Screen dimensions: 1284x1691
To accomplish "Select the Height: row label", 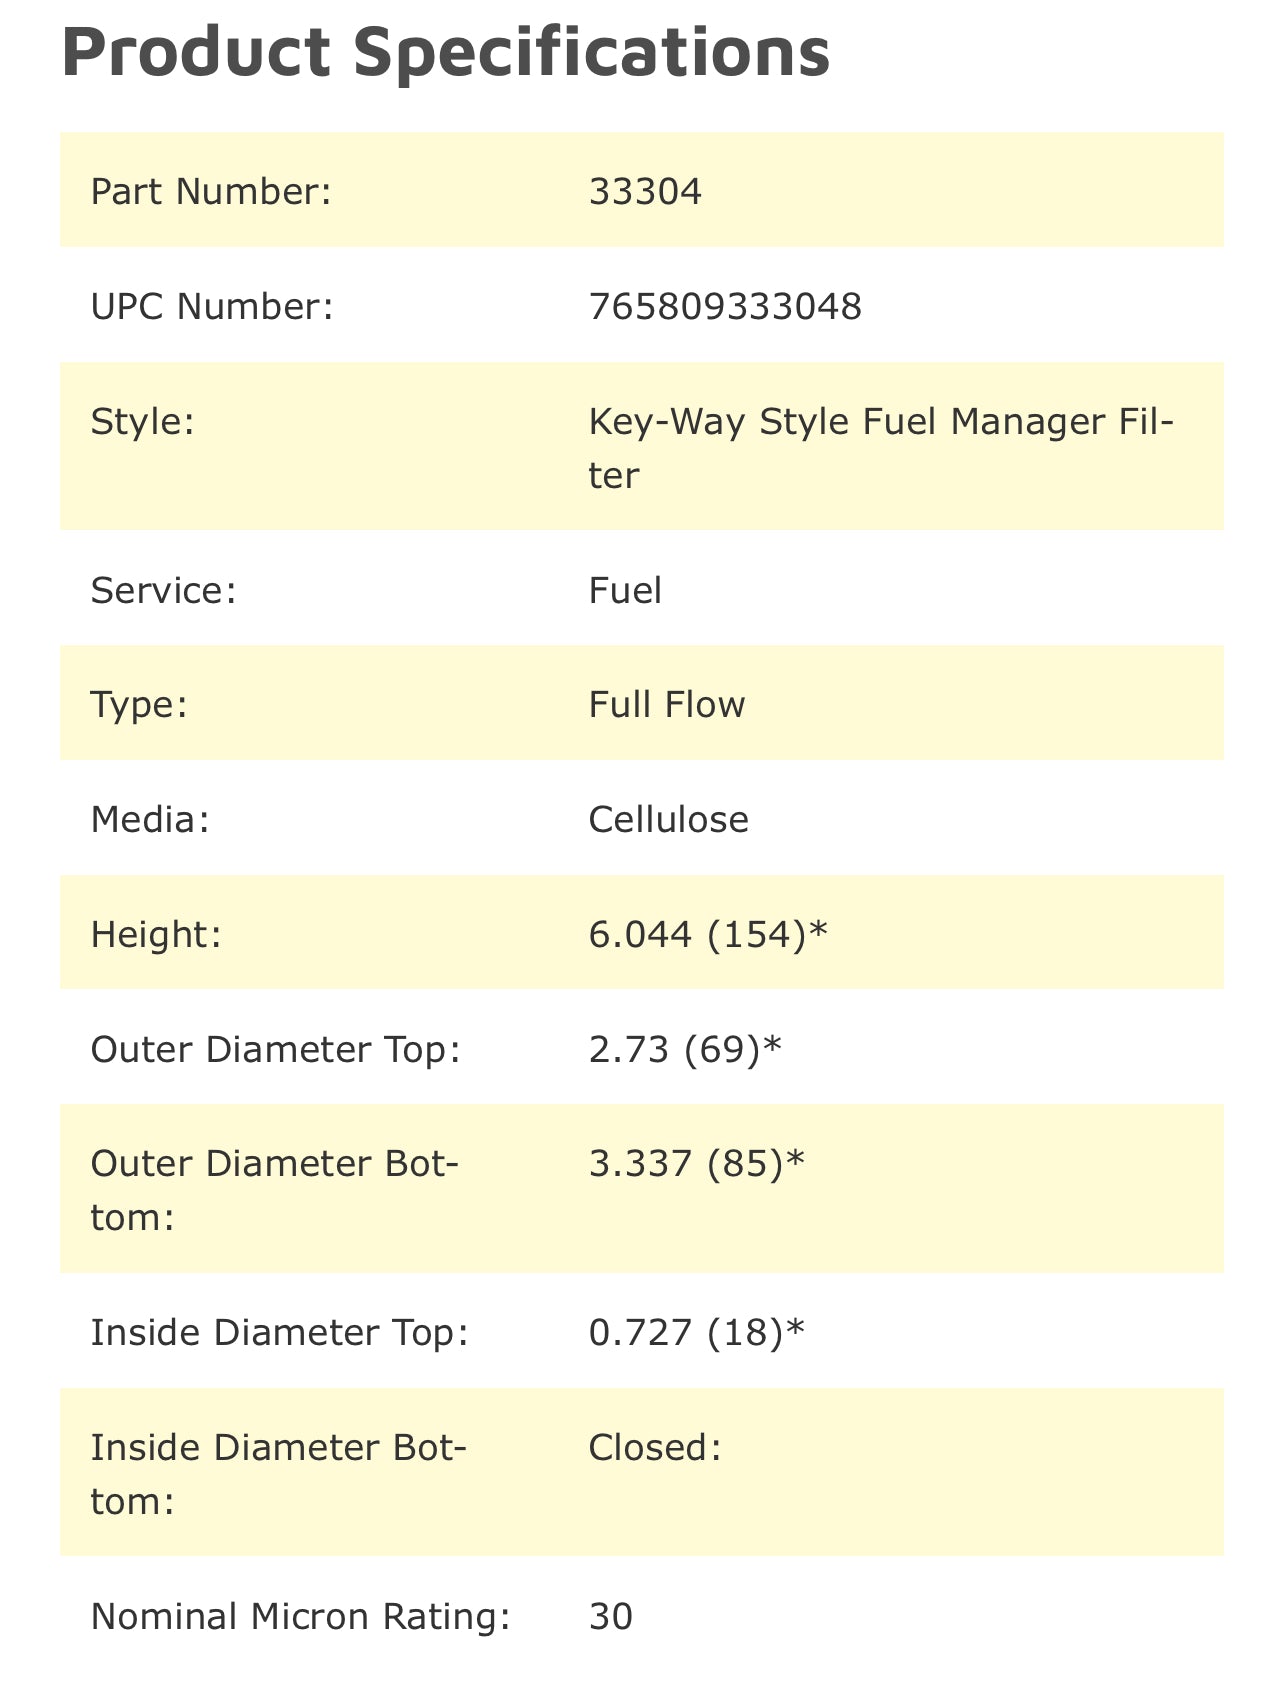I will click(155, 935).
